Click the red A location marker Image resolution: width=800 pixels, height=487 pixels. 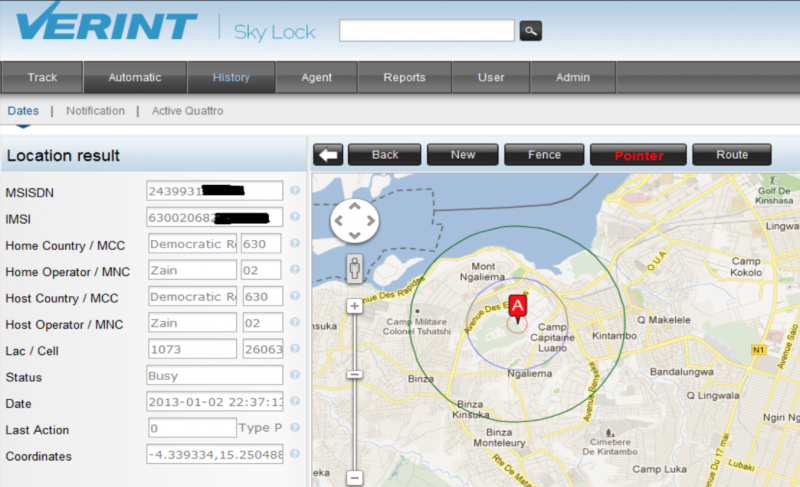click(518, 309)
